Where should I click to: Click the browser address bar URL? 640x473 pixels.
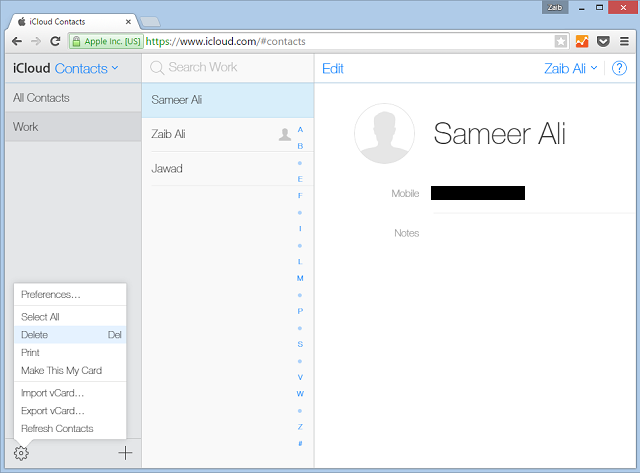226,41
